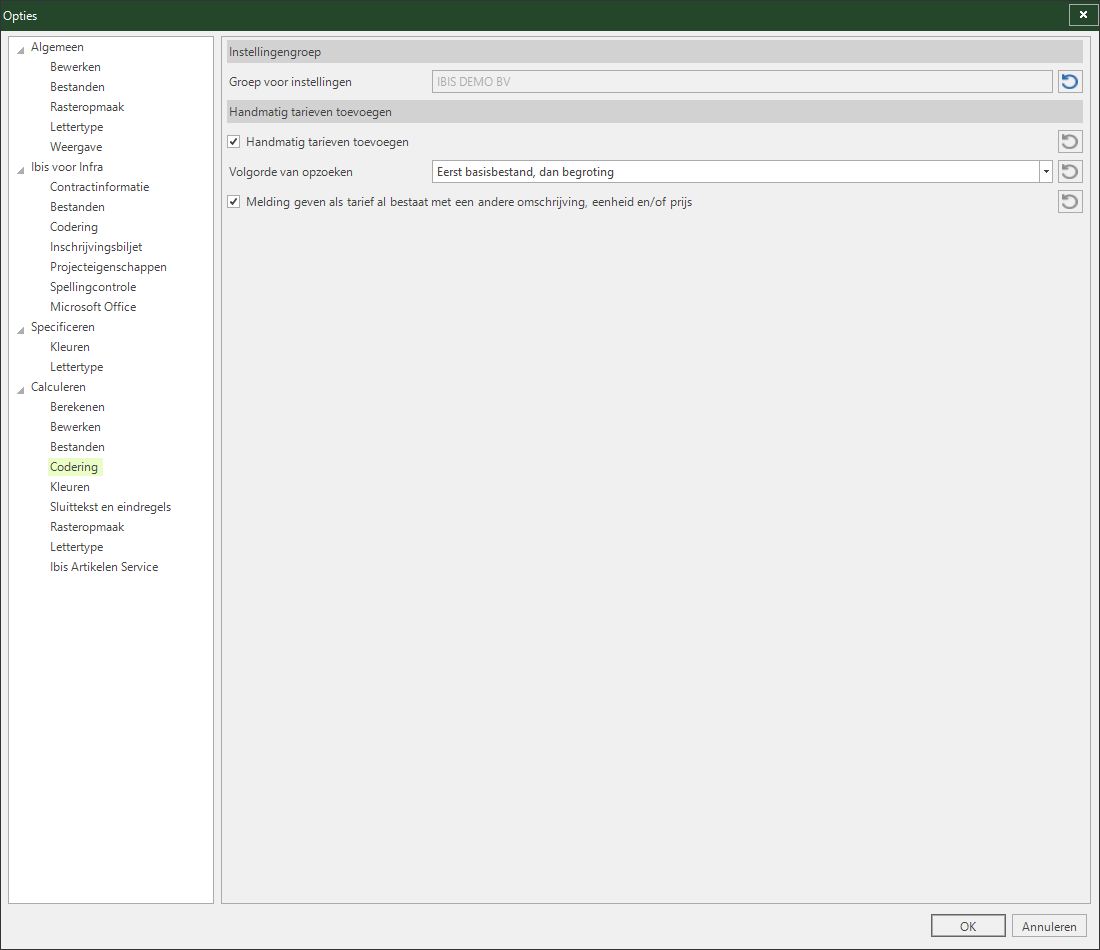Open Bestanden under Calculeren
Image resolution: width=1100 pixels, height=950 pixels.
coord(77,447)
